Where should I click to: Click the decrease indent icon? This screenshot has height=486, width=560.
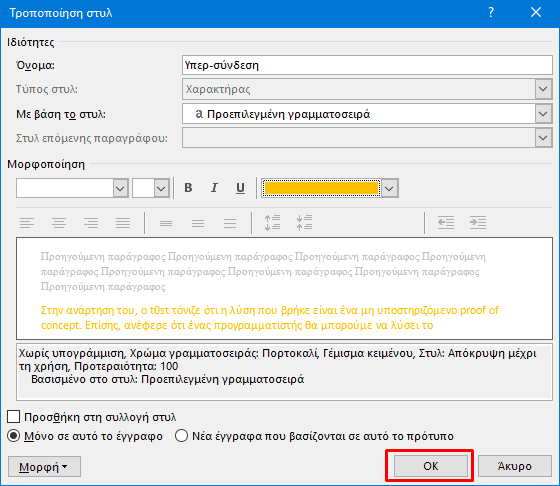pos(446,223)
